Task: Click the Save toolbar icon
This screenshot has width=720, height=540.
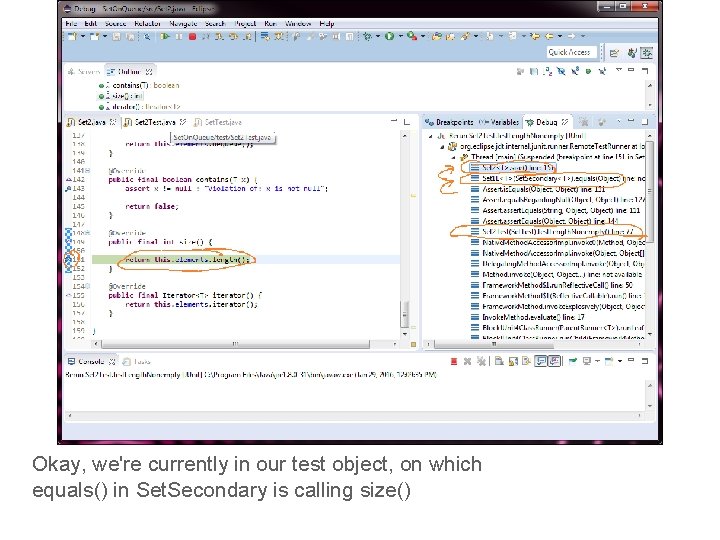Action: (x=117, y=36)
